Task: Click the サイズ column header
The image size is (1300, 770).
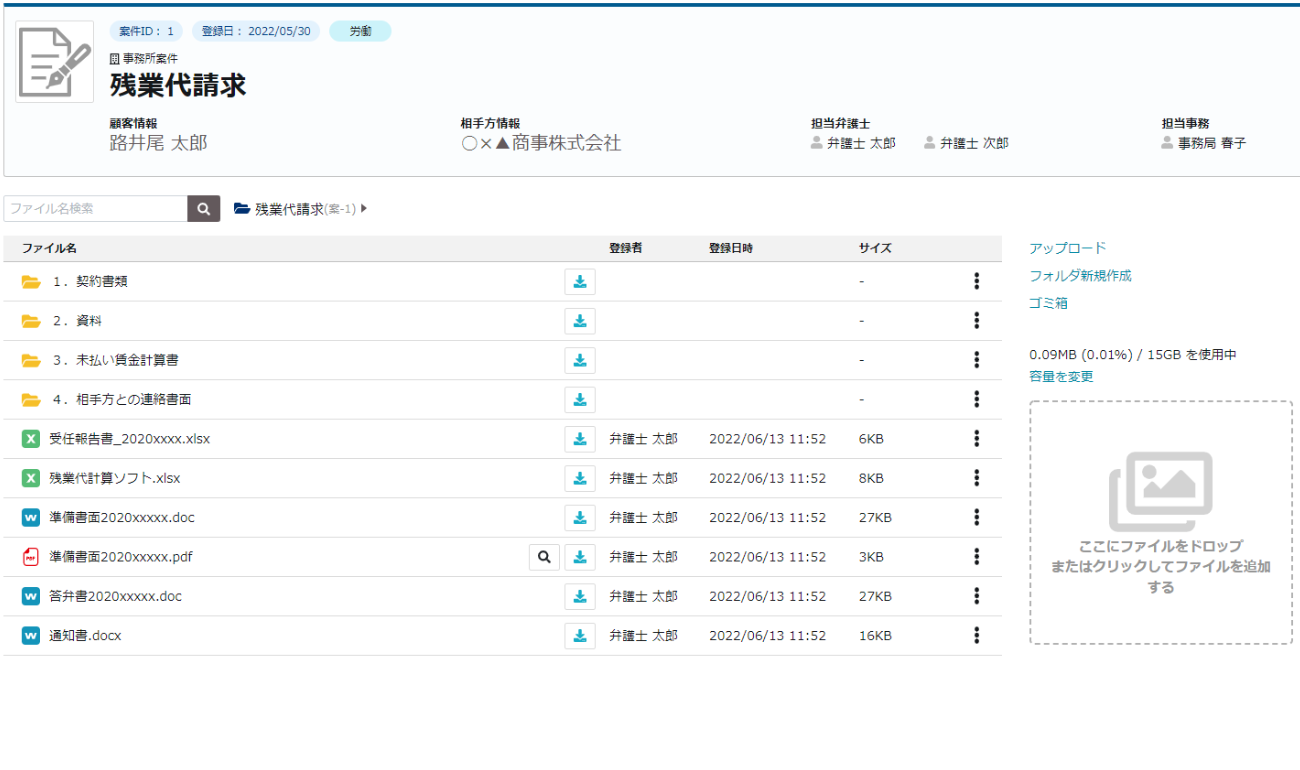Action: (875, 248)
